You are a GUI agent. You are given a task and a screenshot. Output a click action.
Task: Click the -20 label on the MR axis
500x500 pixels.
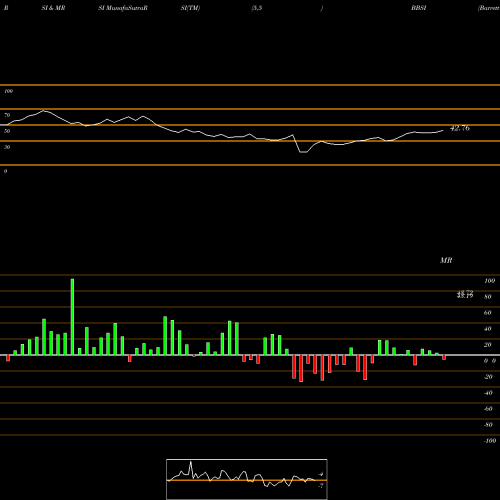488,377
